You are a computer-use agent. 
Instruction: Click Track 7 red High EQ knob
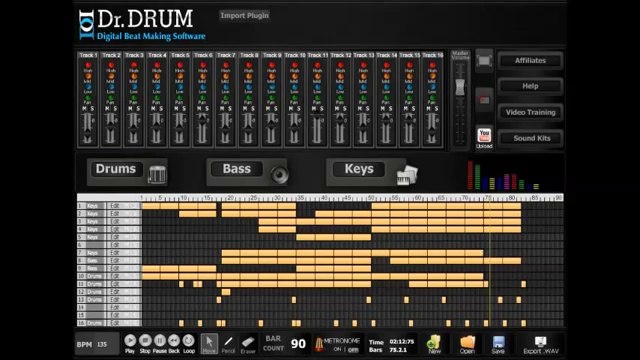click(226, 65)
